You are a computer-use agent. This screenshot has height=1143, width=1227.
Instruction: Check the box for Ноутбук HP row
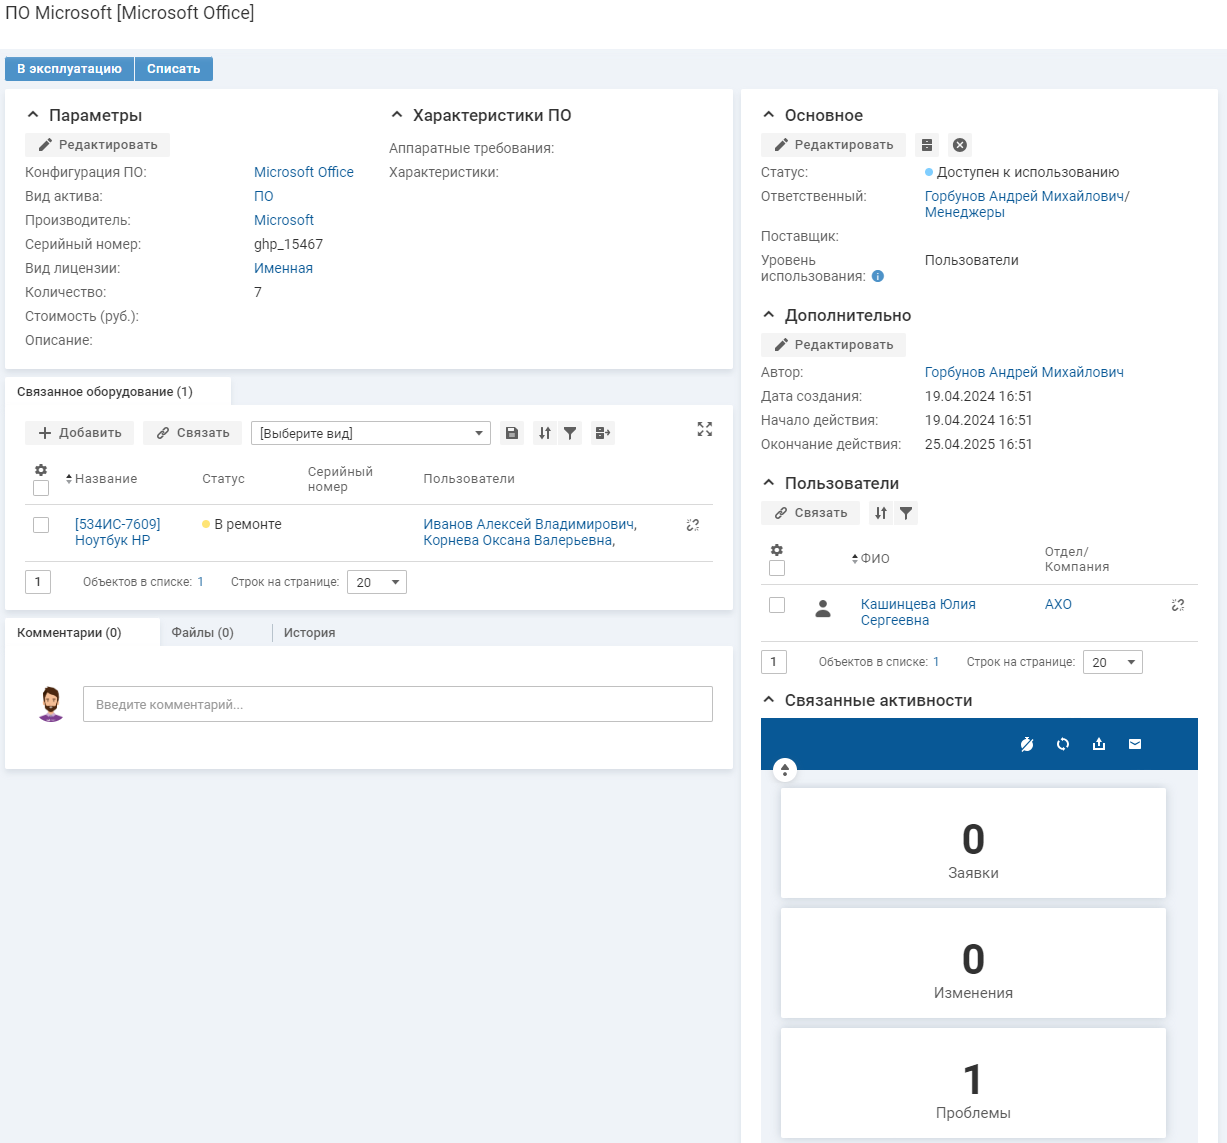tap(41, 525)
